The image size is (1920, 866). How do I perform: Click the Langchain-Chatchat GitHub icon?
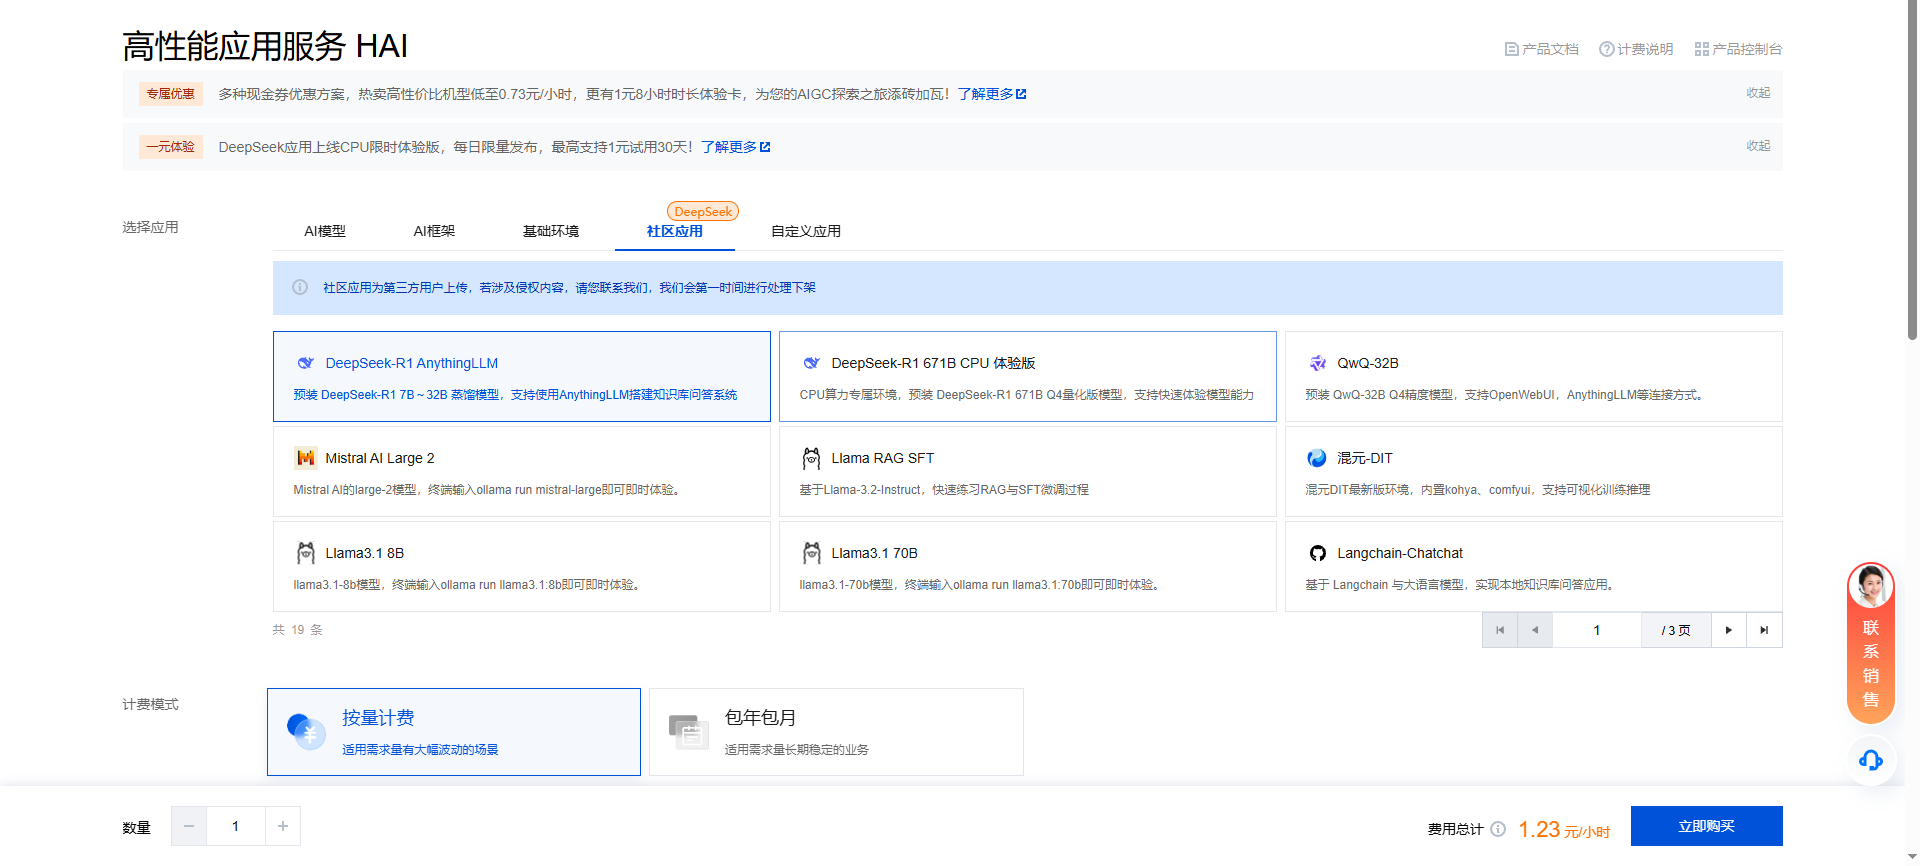(x=1318, y=553)
